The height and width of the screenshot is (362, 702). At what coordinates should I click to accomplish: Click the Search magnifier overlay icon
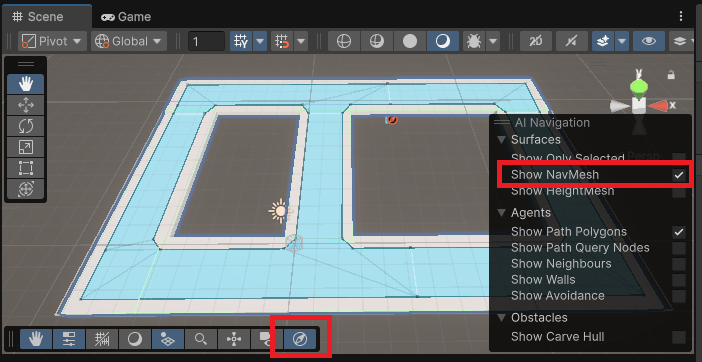click(x=201, y=340)
